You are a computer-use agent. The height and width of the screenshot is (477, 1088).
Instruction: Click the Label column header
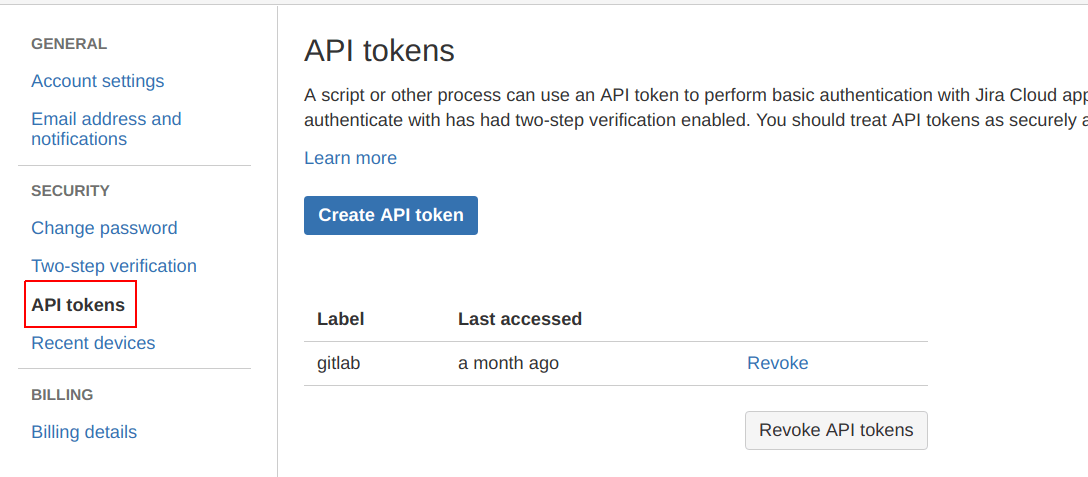[340, 319]
